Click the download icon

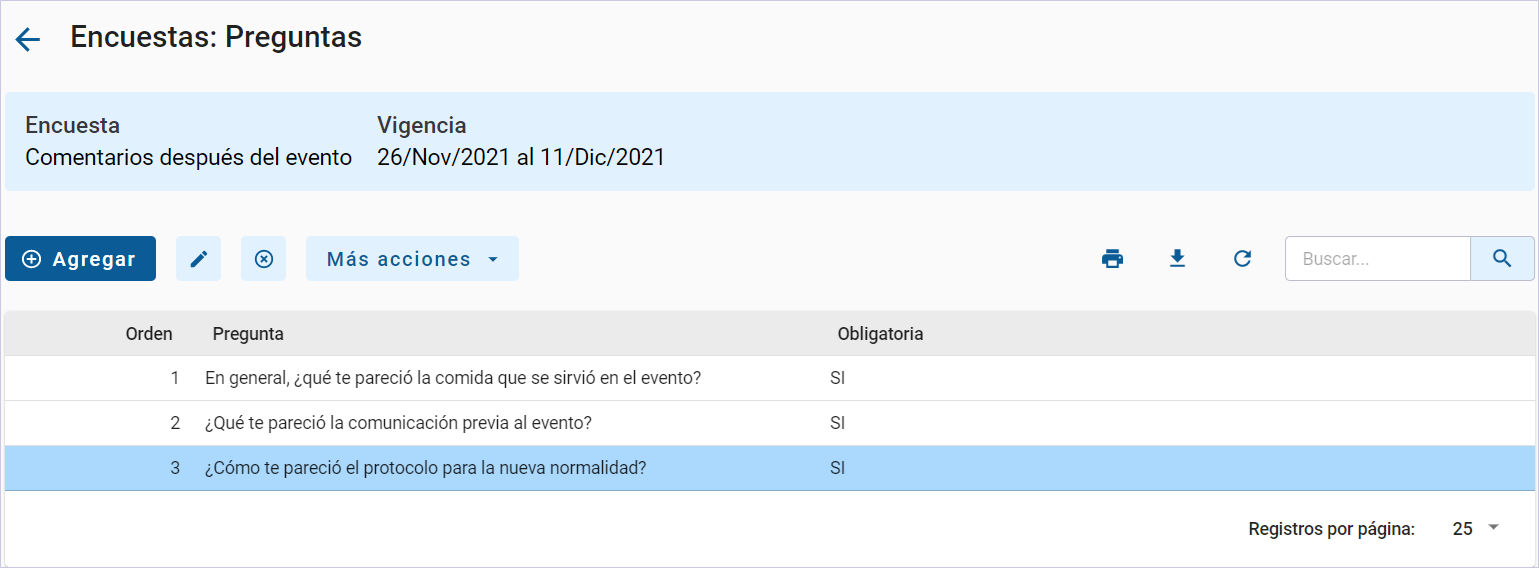point(1177,259)
